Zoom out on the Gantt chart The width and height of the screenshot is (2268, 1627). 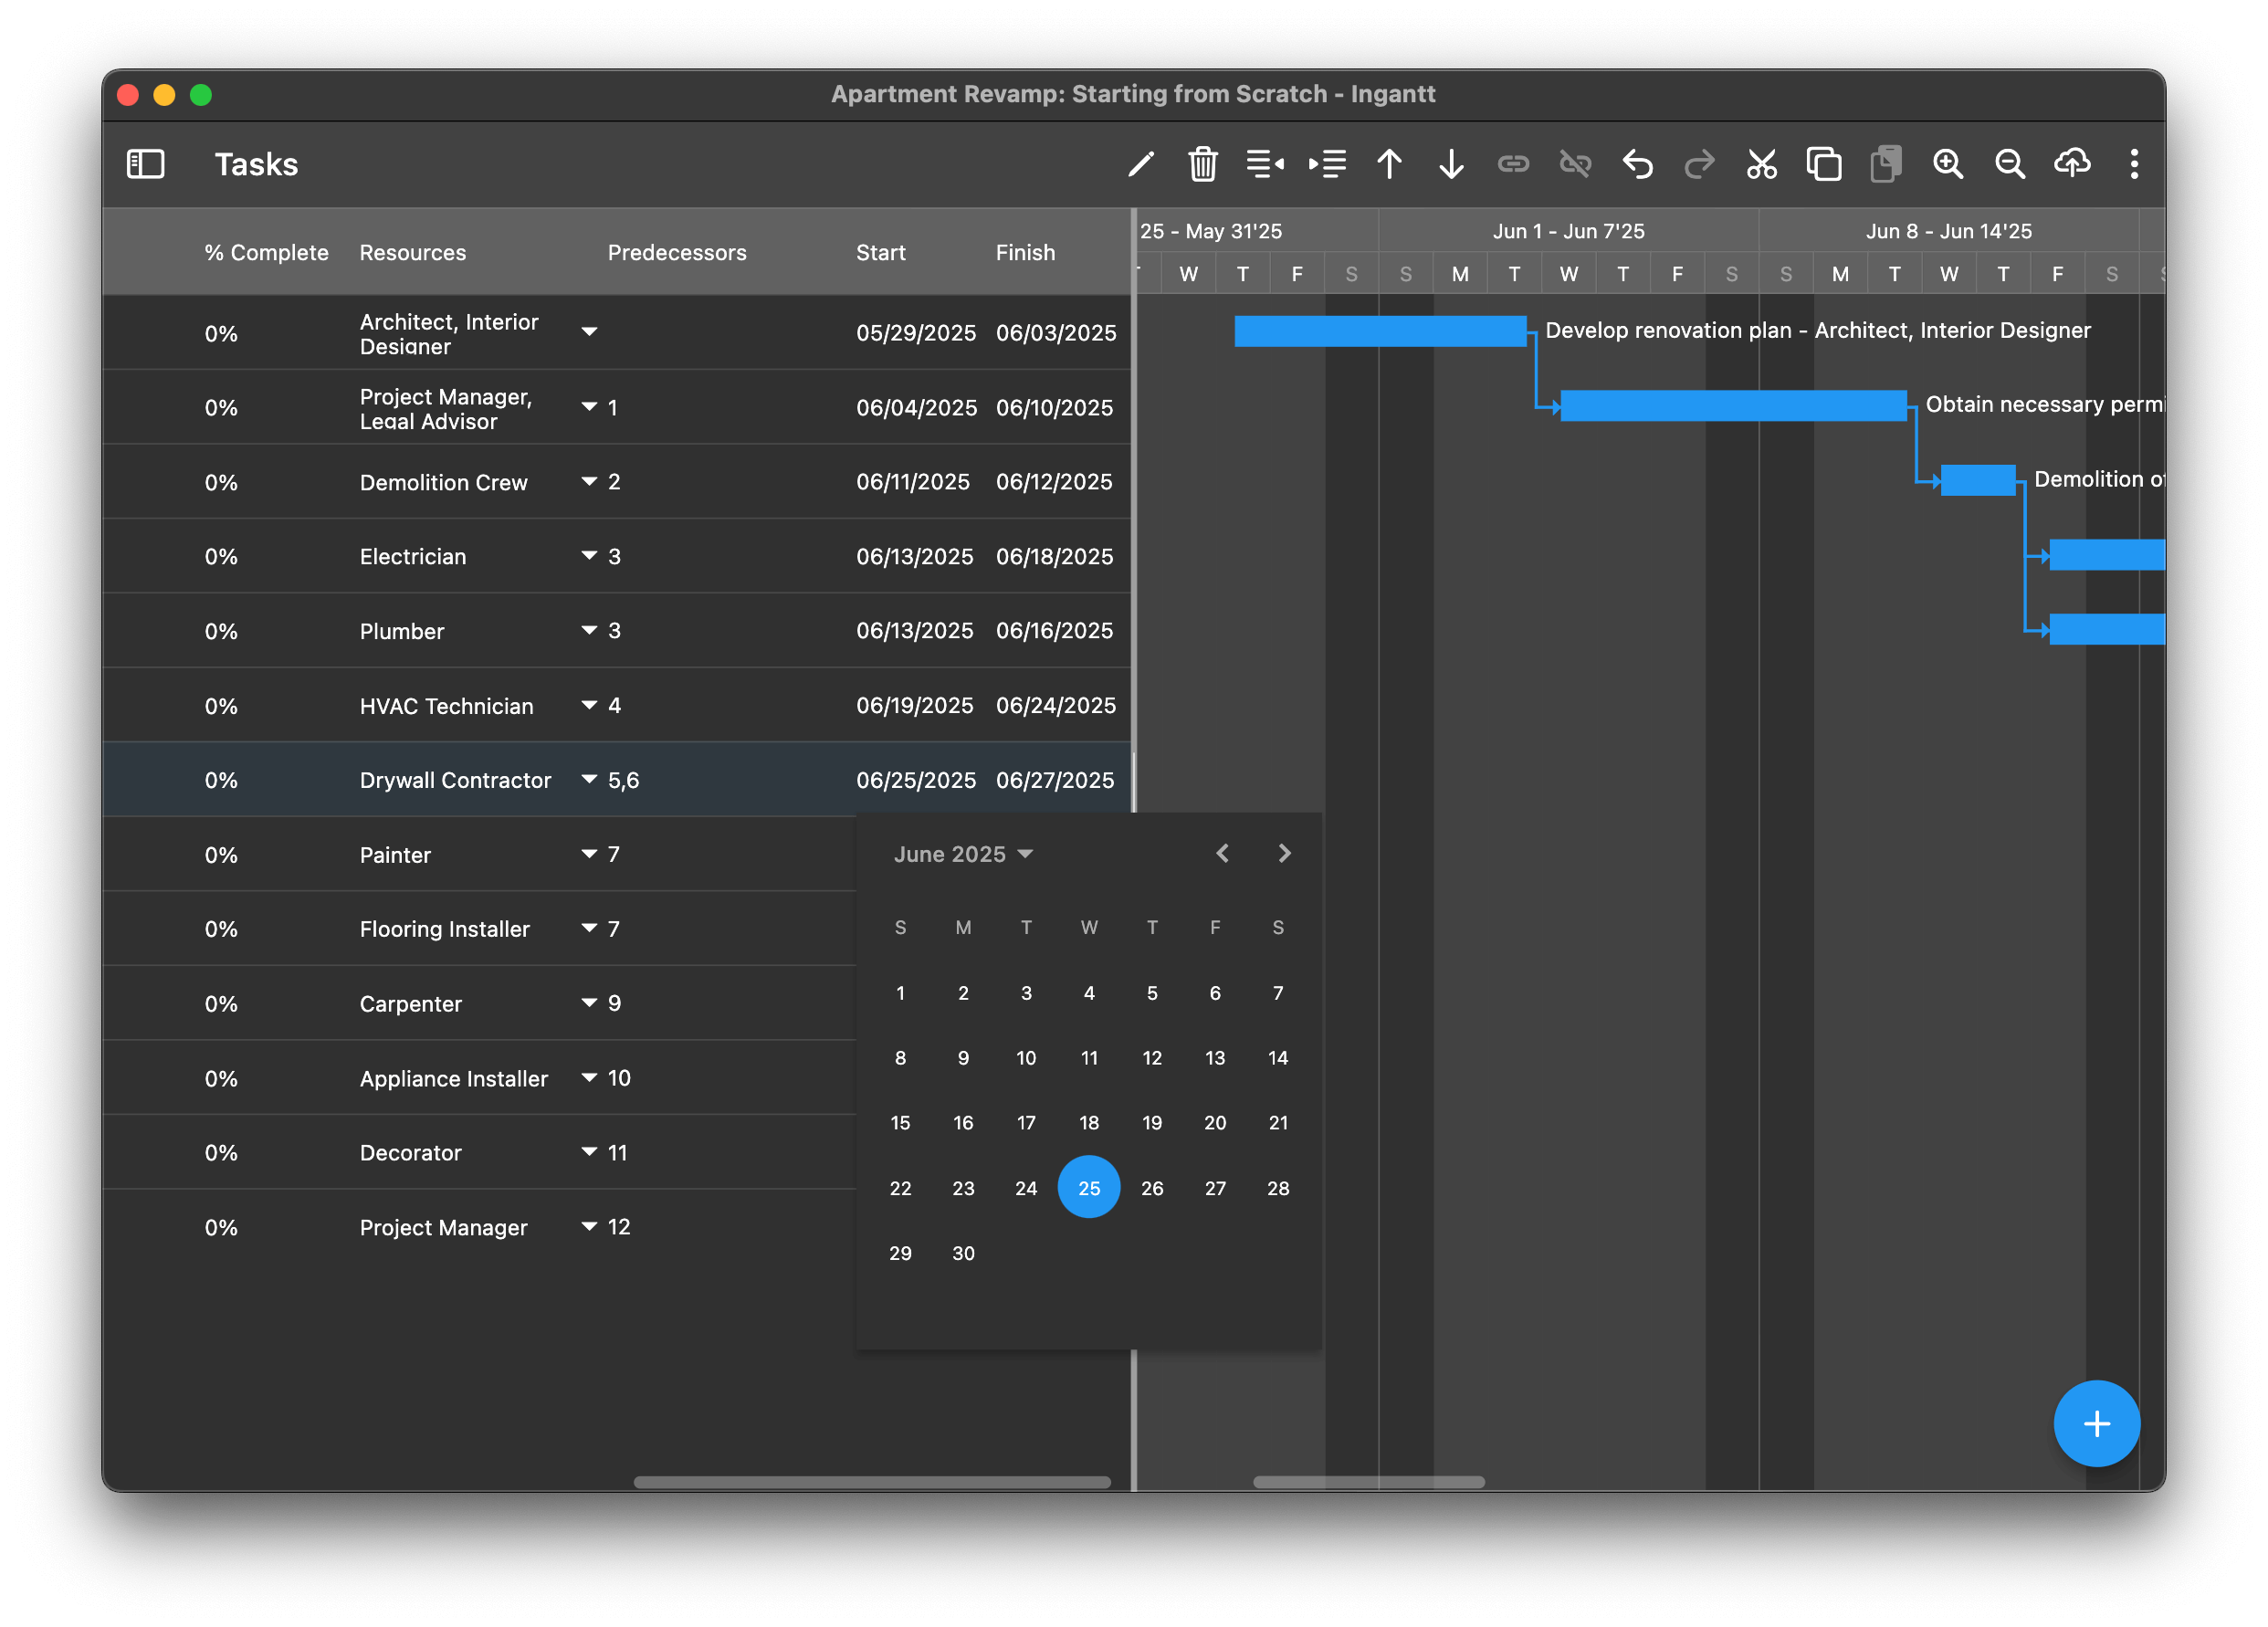pyautogui.click(x=2010, y=164)
